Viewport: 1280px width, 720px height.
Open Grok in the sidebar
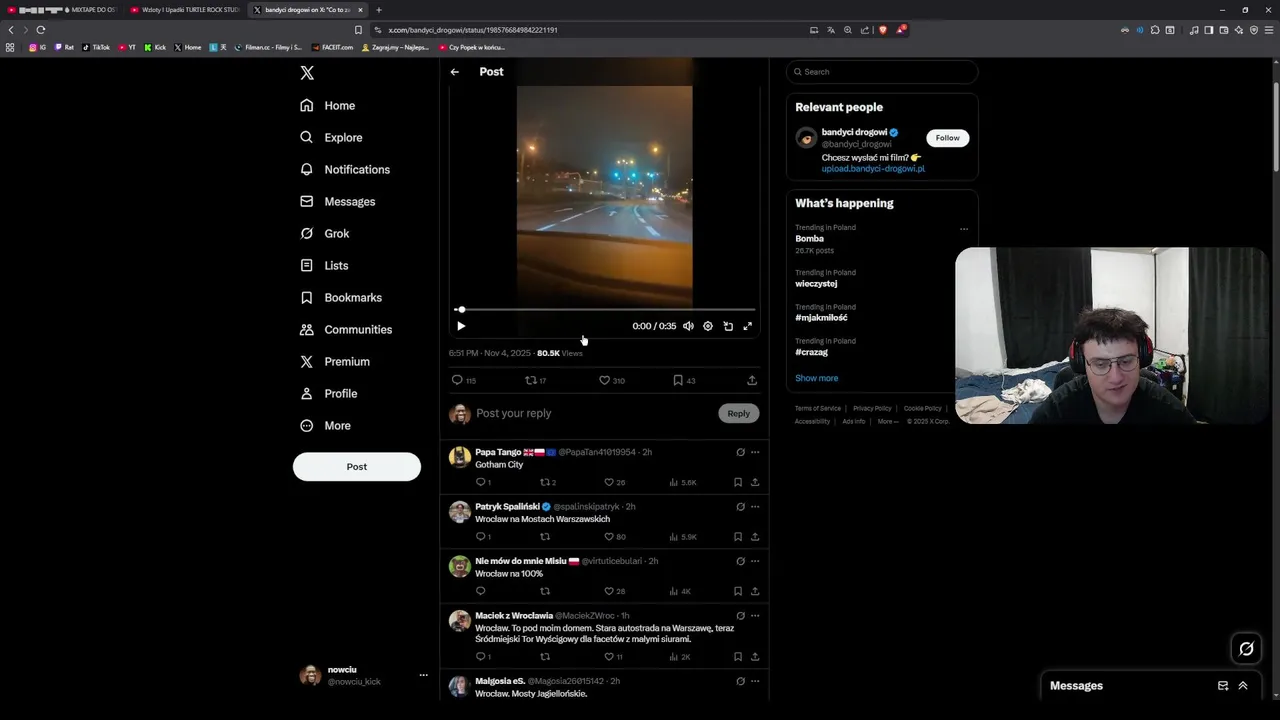point(325,234)
